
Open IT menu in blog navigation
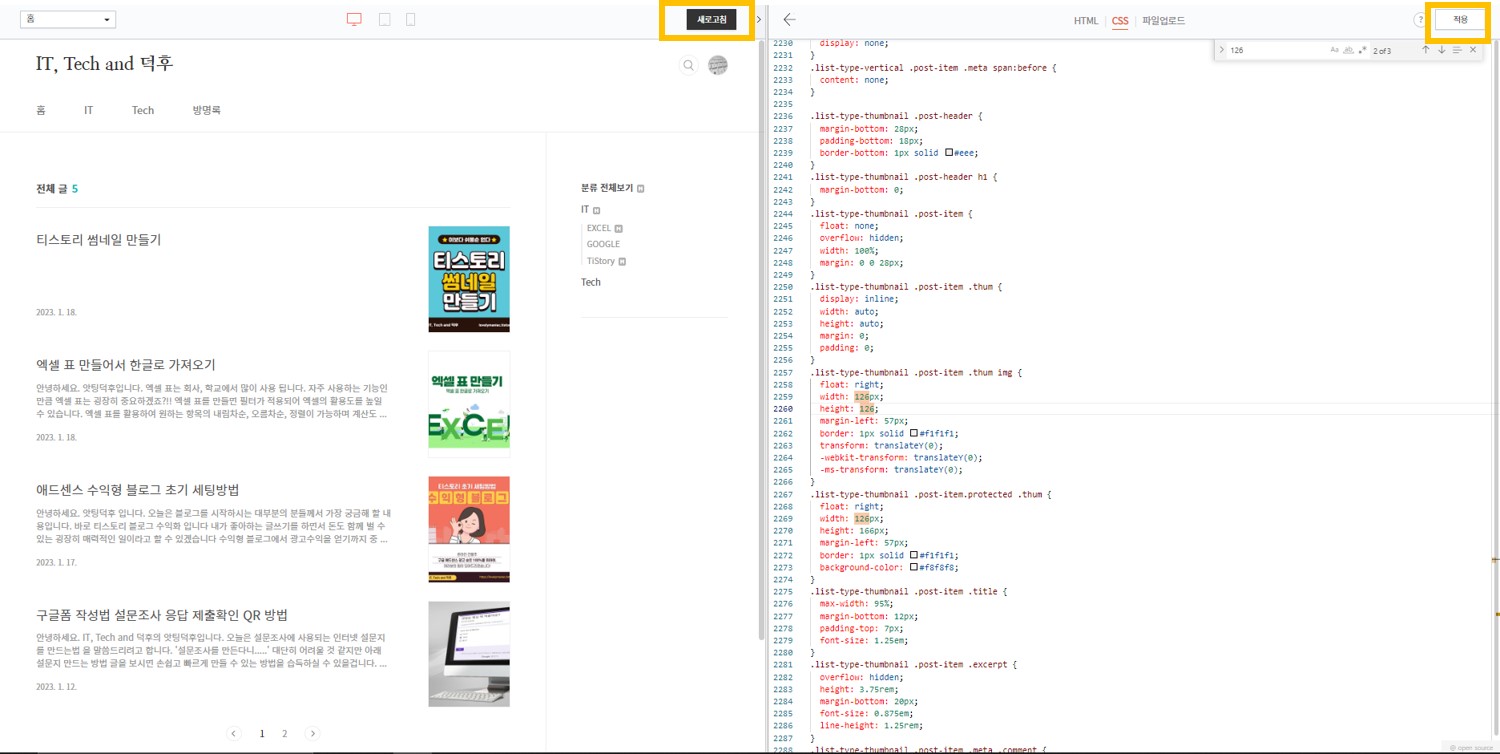[x=88, y=110]
